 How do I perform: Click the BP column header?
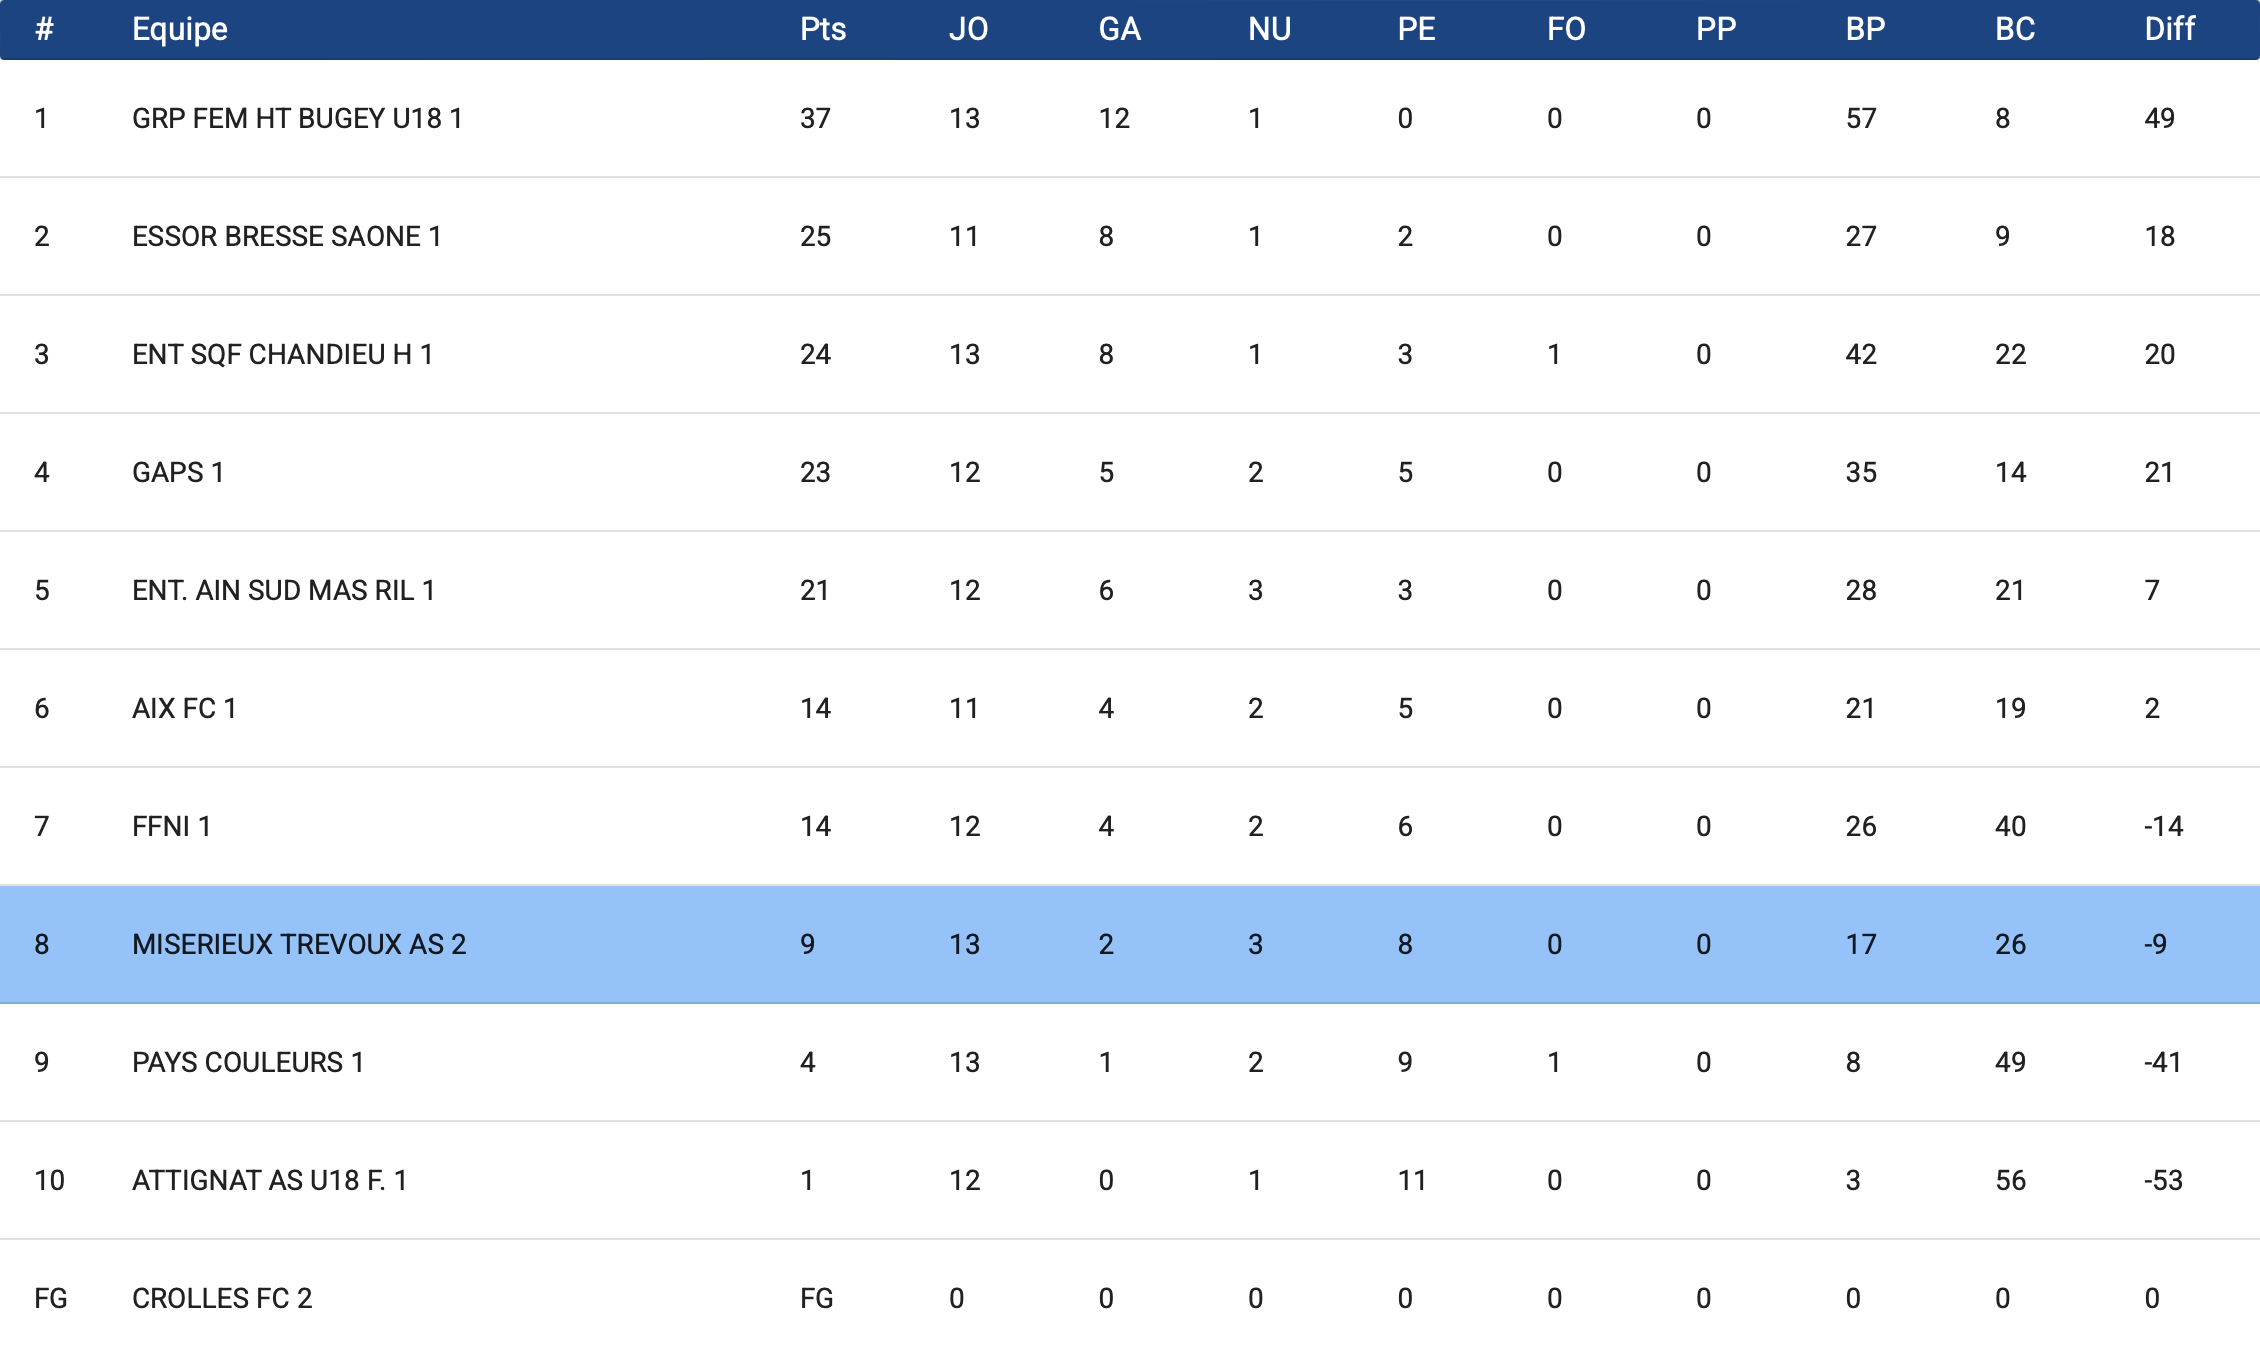[1865, 29]
